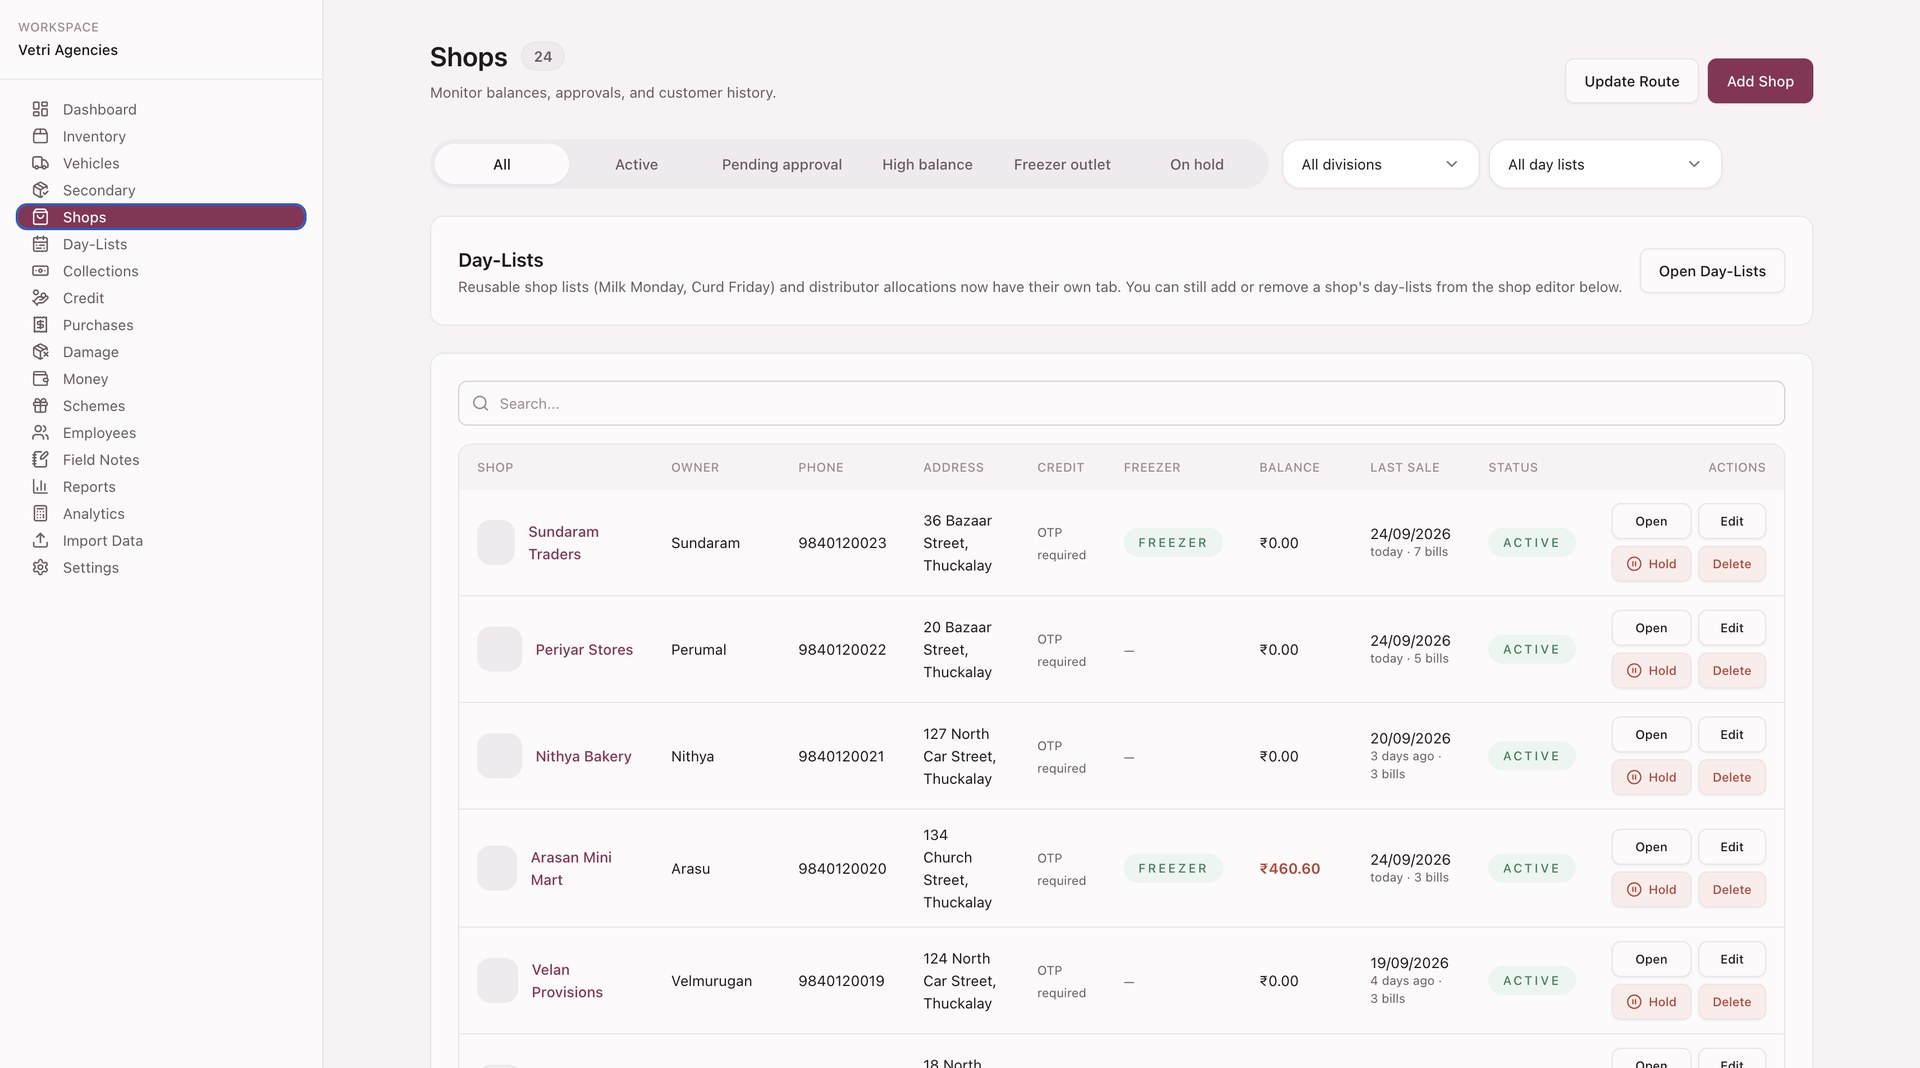Click the Purchases receipt icon
Viewport: 1920px width, 1068px height.
point(40,325)
